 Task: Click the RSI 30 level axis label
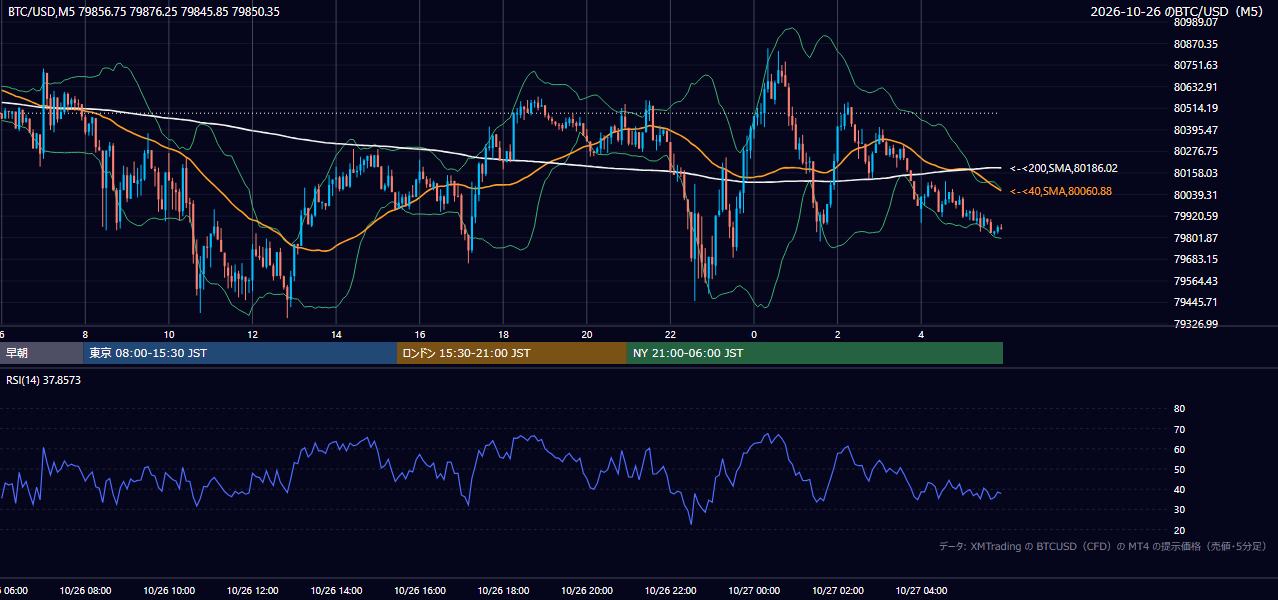(1179, 510)
